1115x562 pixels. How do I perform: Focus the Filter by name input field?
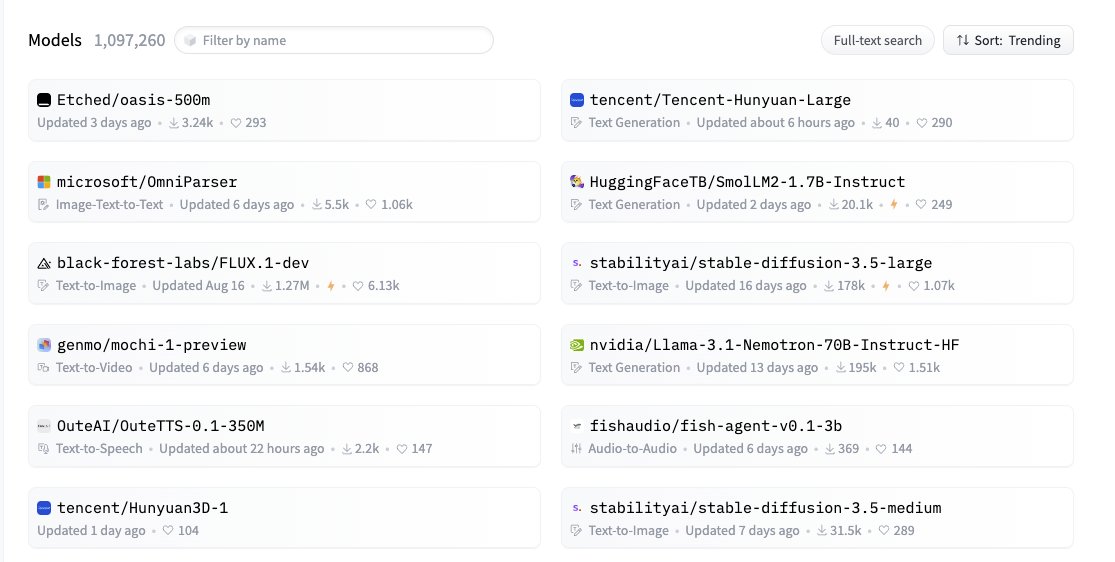coord(334,41)
